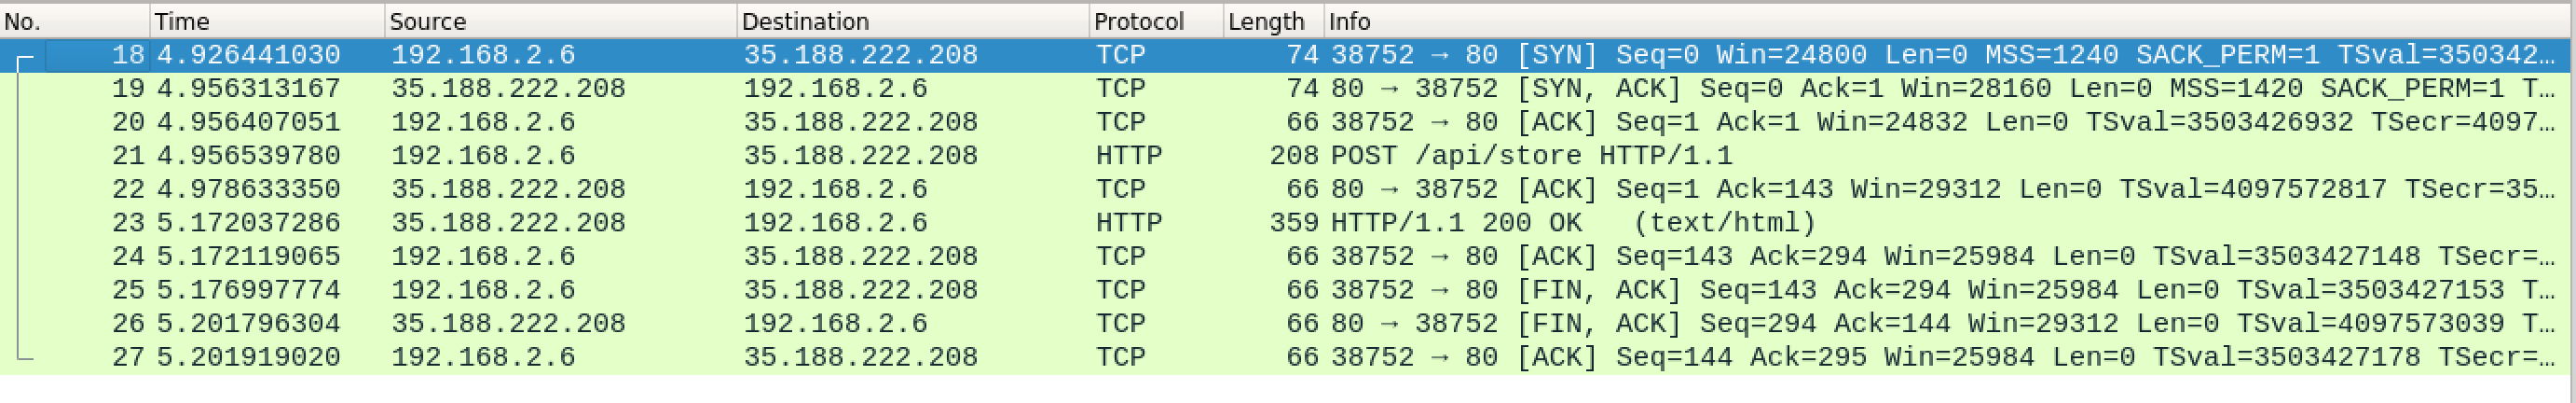
Task: Click the Source column header
Action: (561, 21)
